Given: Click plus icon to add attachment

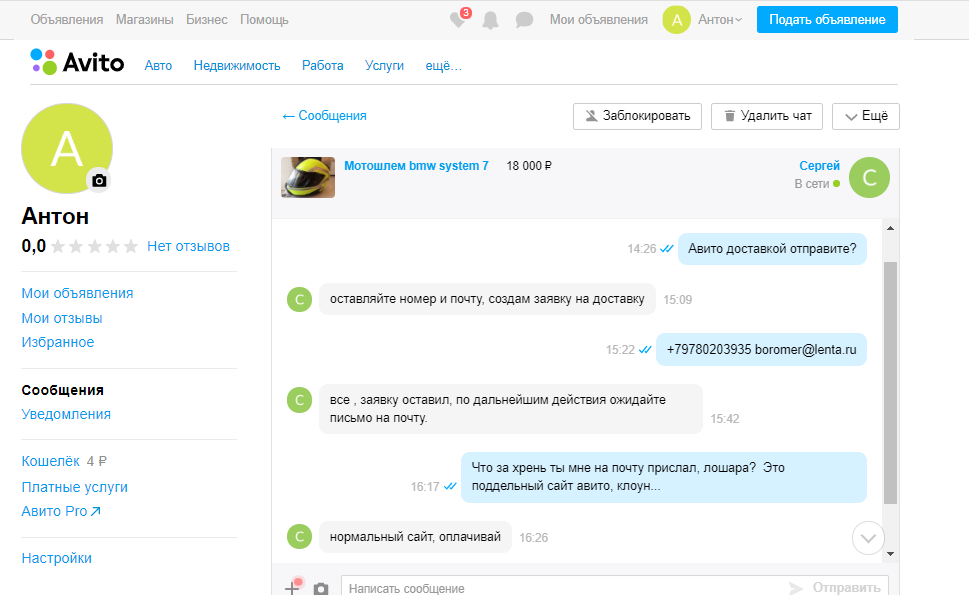Looking at the screenshot, I should tap(292, 588).
